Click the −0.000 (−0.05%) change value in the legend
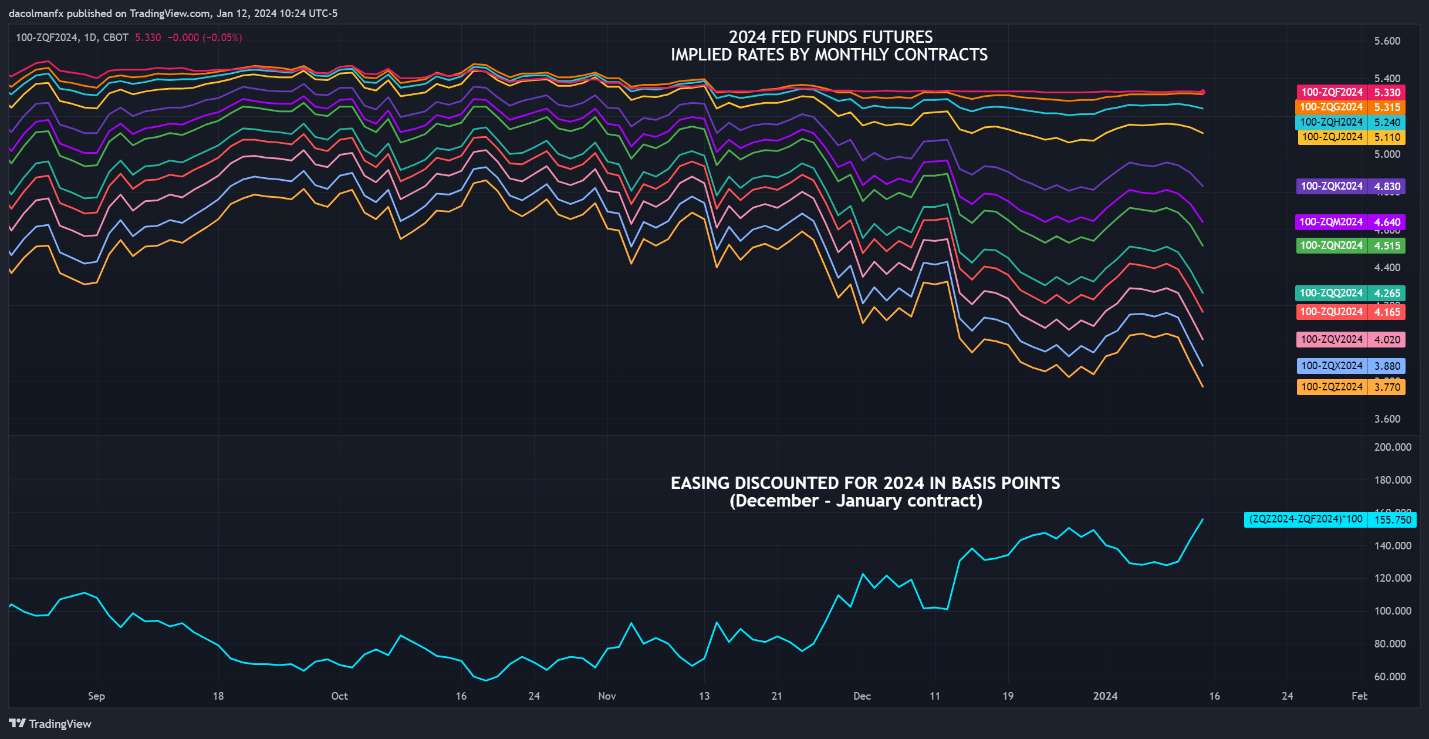Screen dimensions: 1429x739 pyautogui.click(x=205, y=37)
